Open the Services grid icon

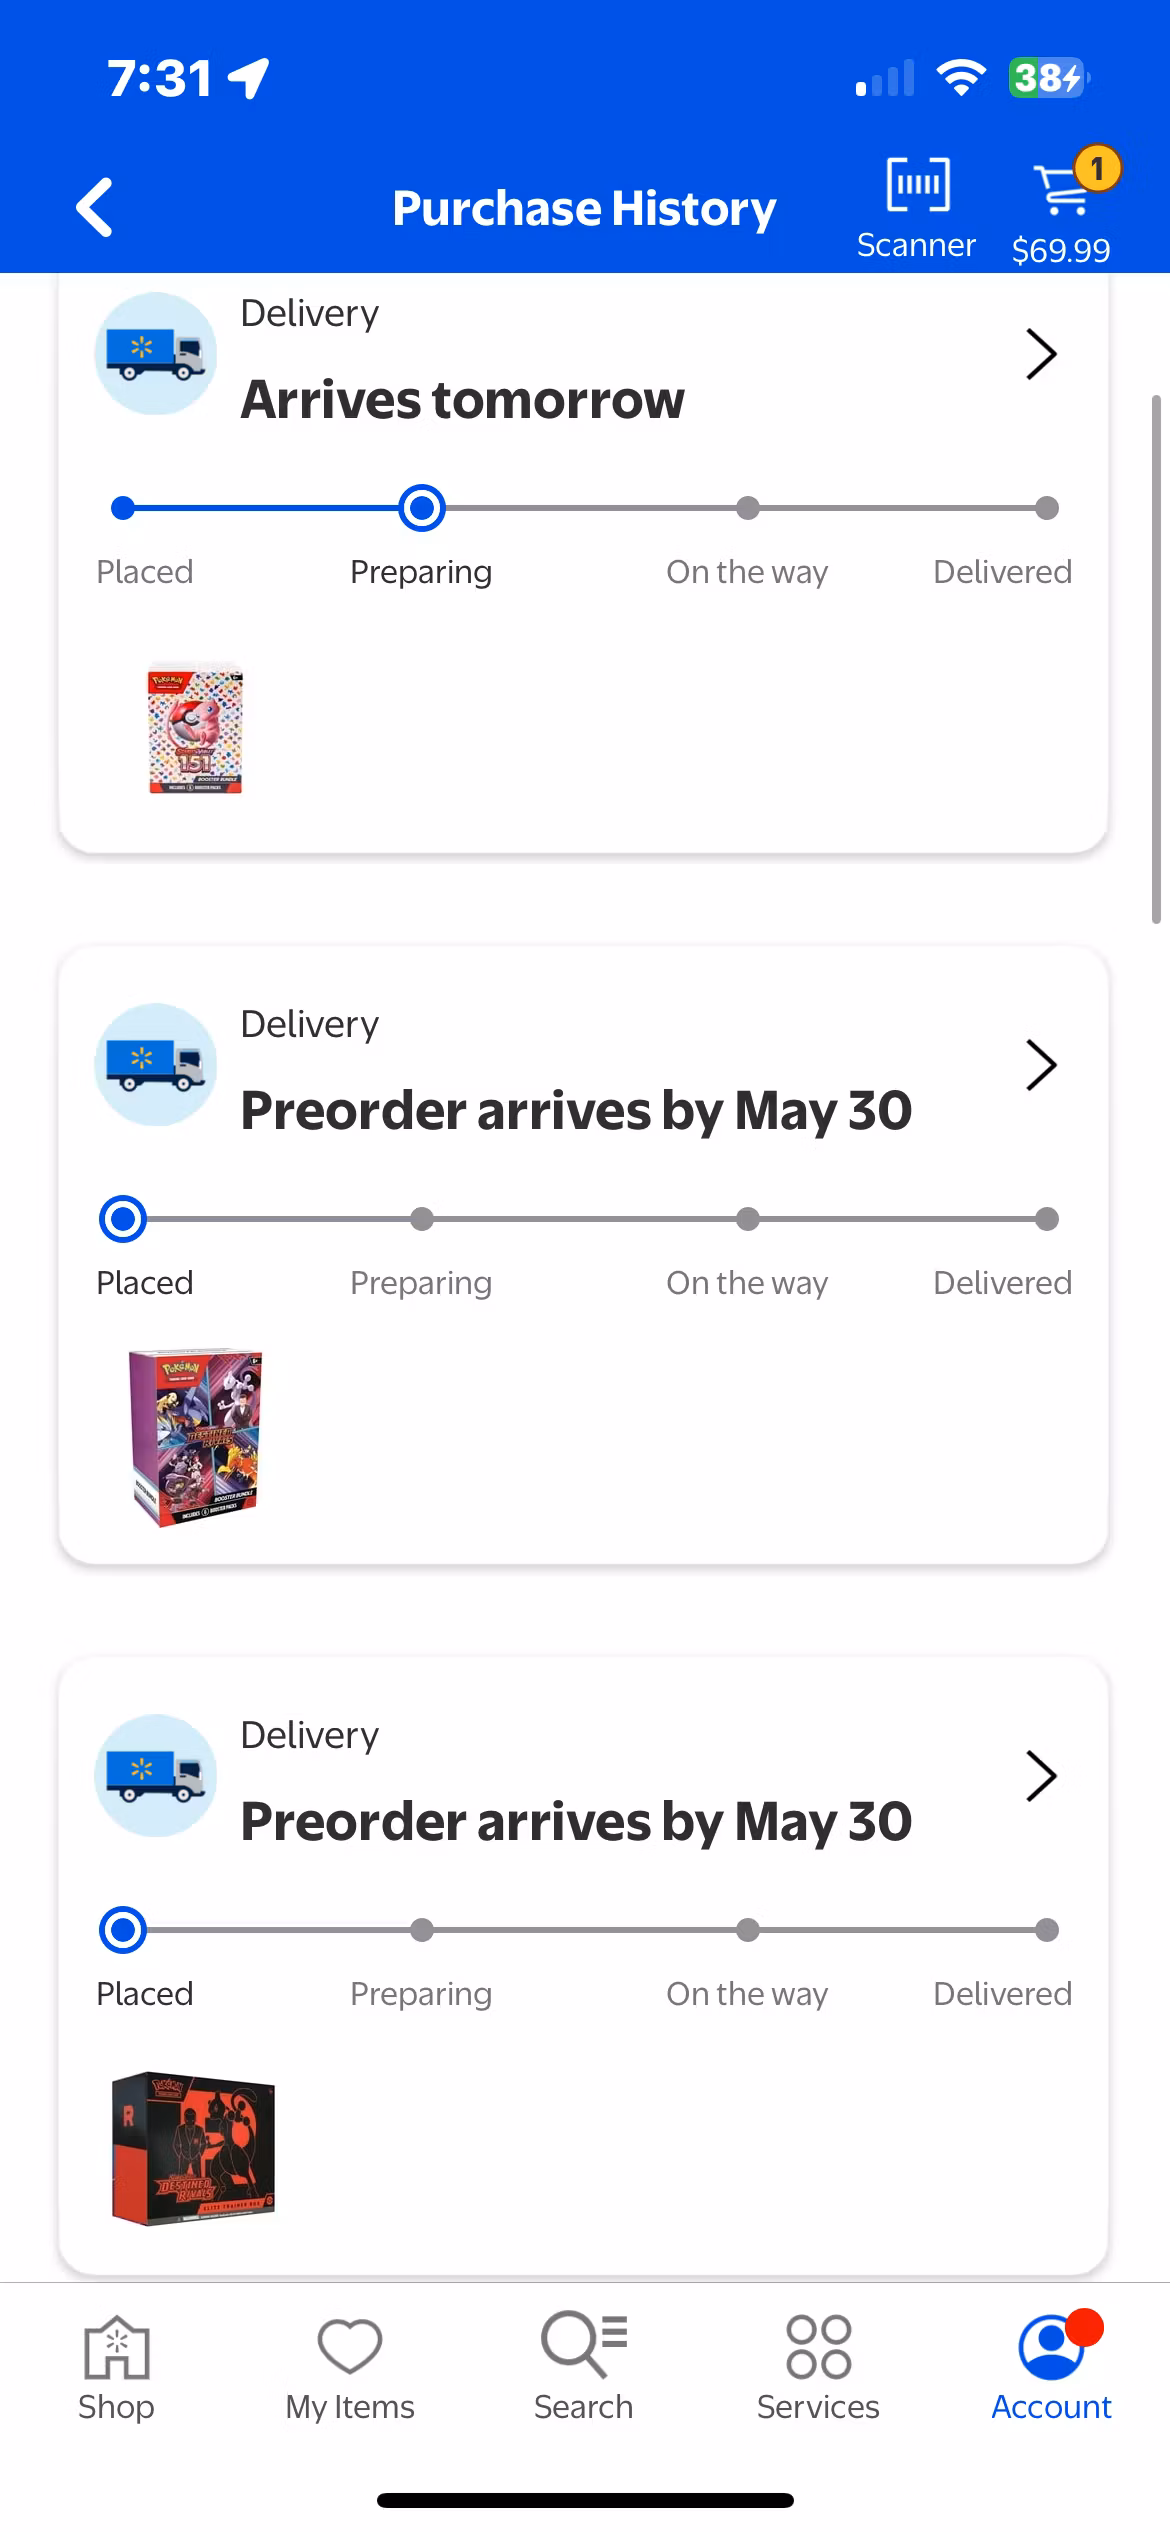point(818,2366)
